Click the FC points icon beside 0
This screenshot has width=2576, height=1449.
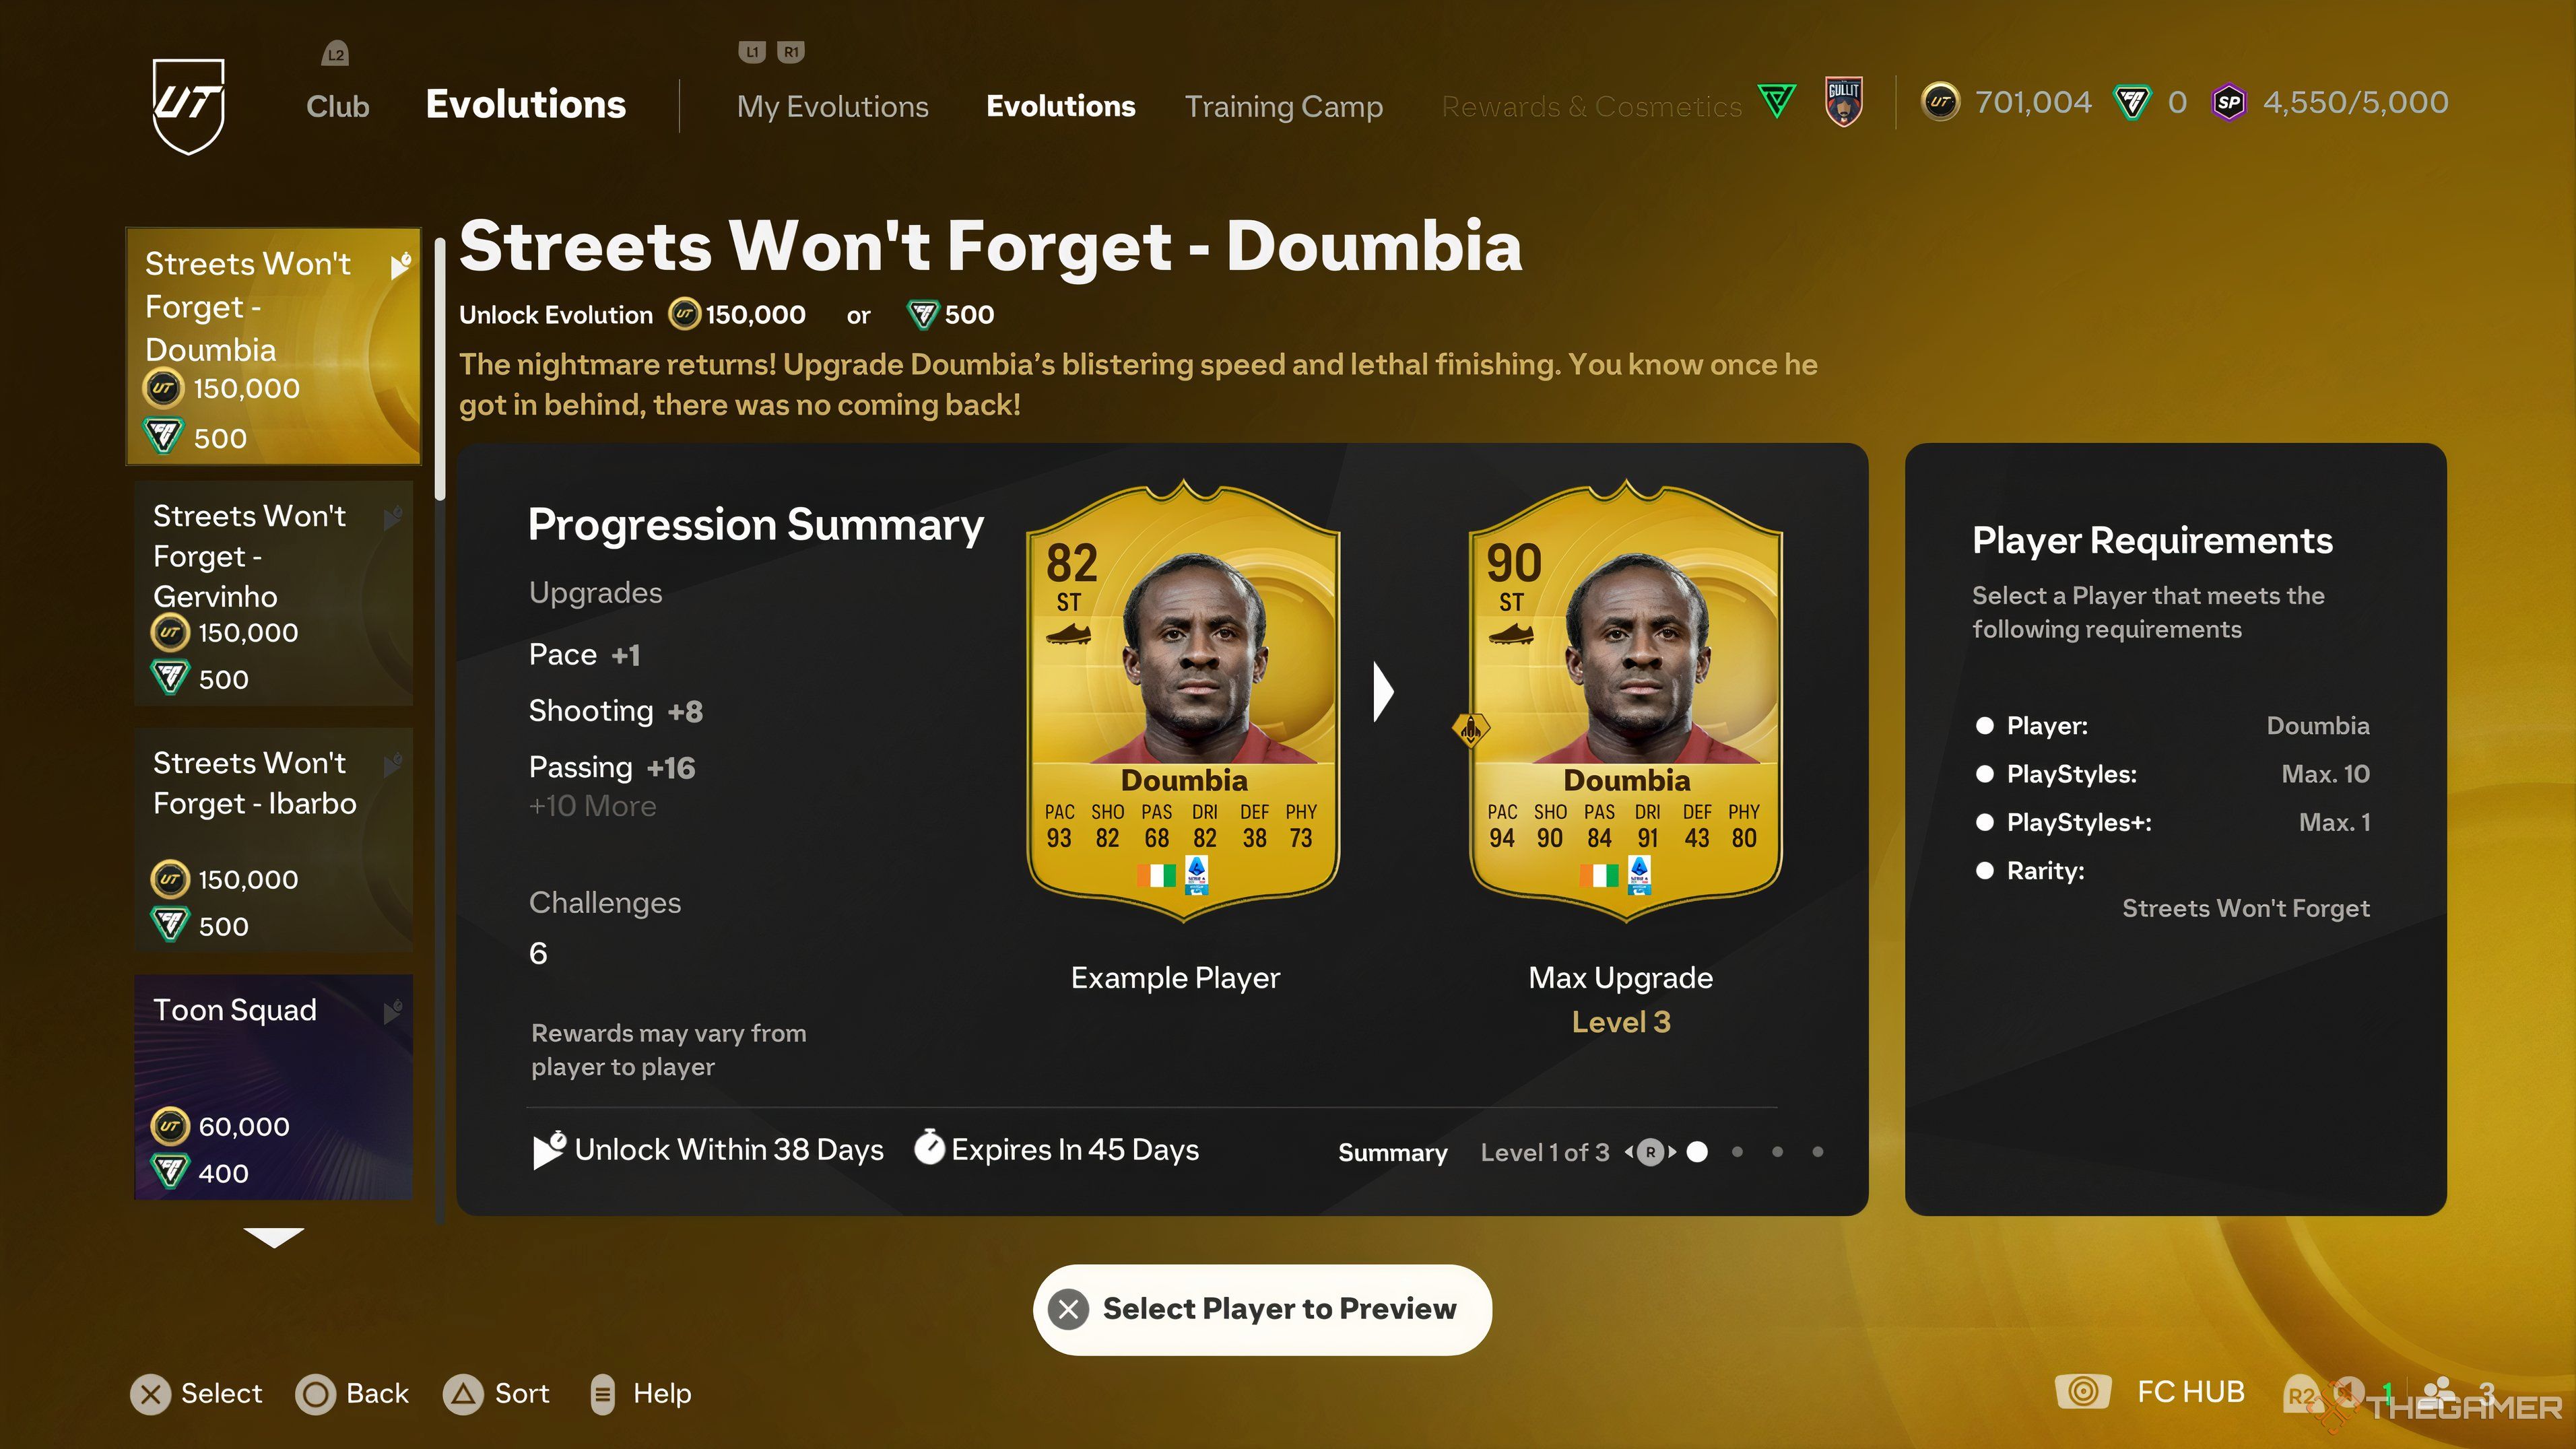pyautogui.click(x=2131, y=102)
